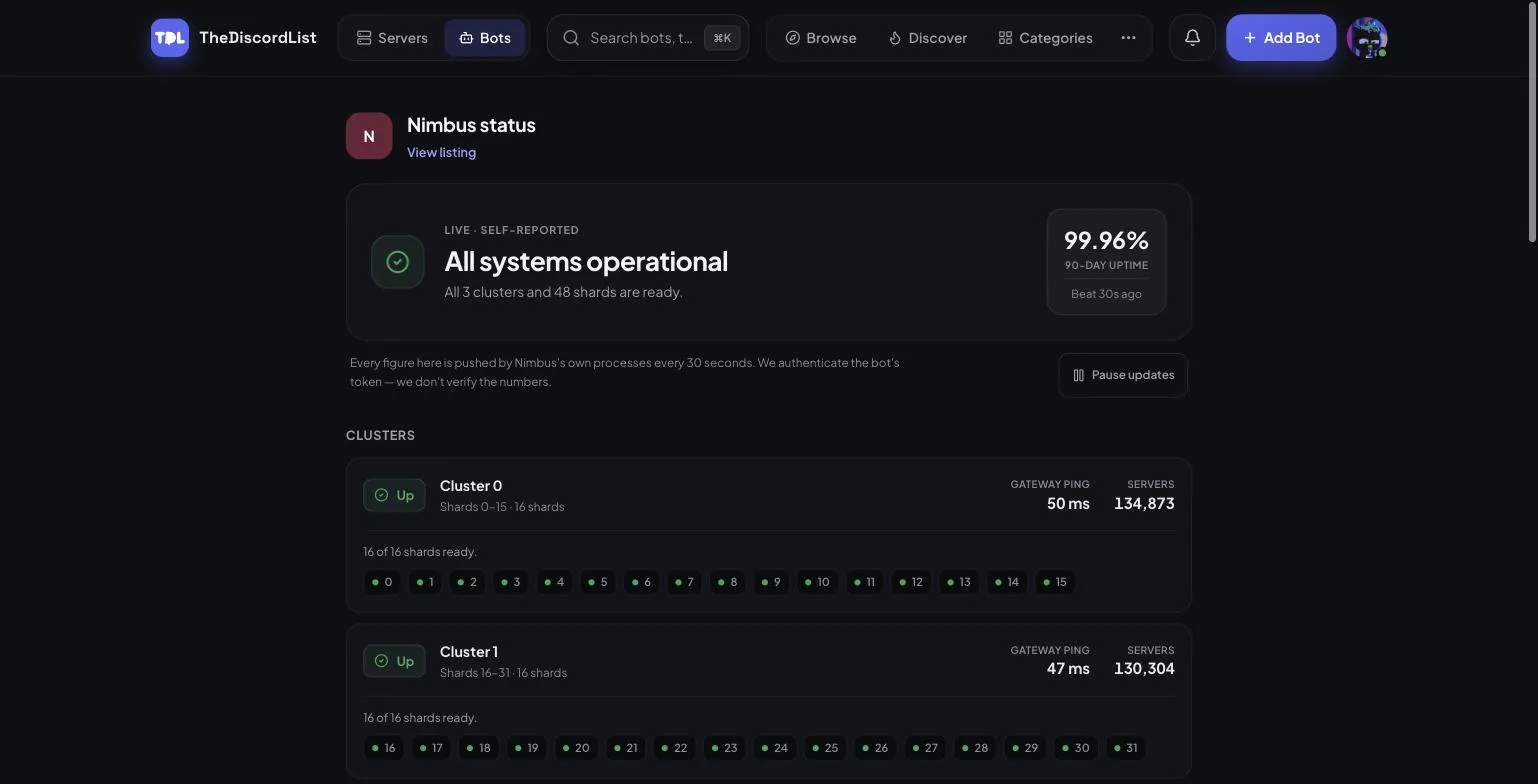Click the CLUSTERS section label

coord(380,435)
